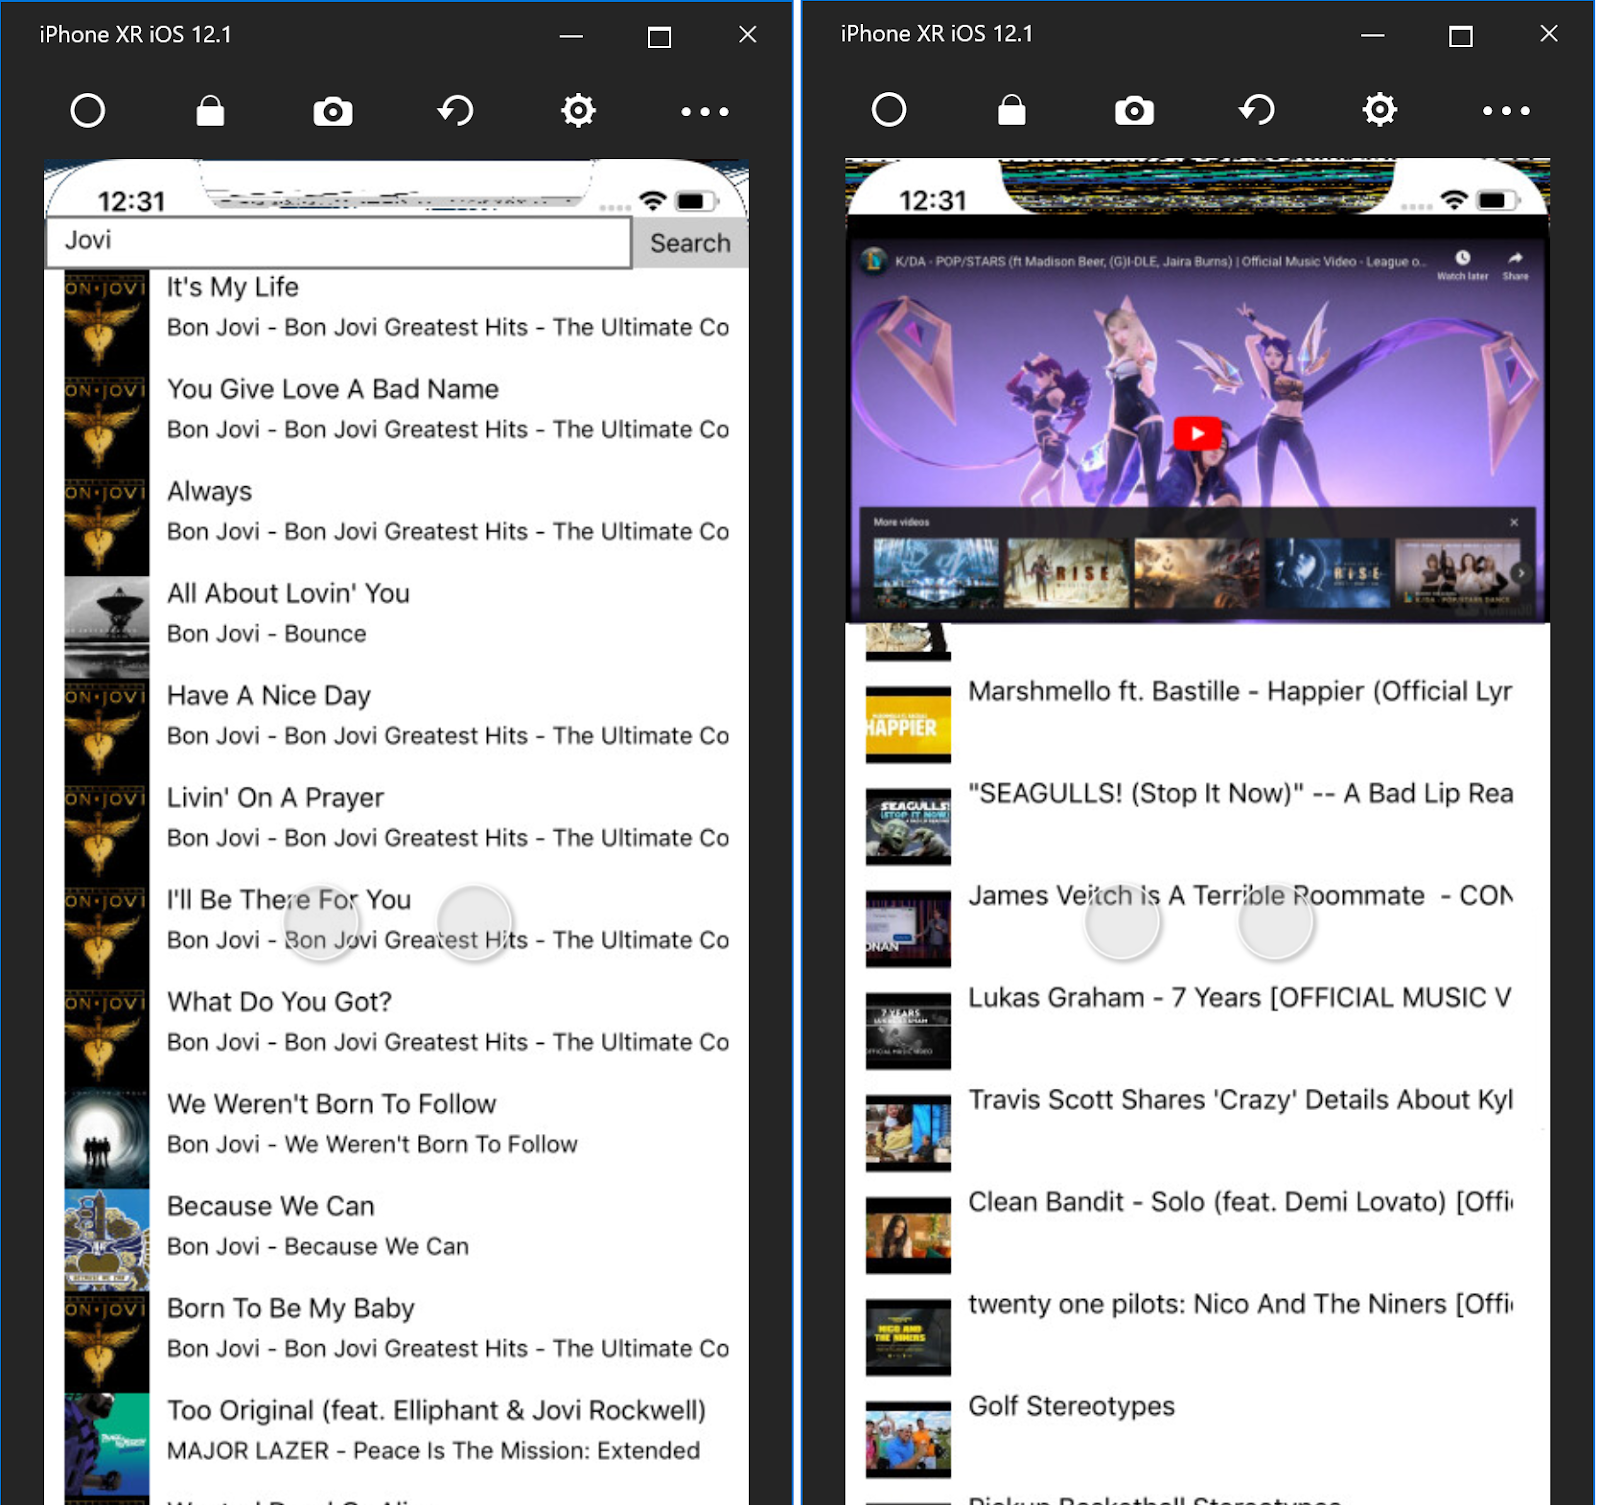The image size is (1600, 1505).
Task: Click the SEAGULLS video thumbnail
Action: (908, 827)
